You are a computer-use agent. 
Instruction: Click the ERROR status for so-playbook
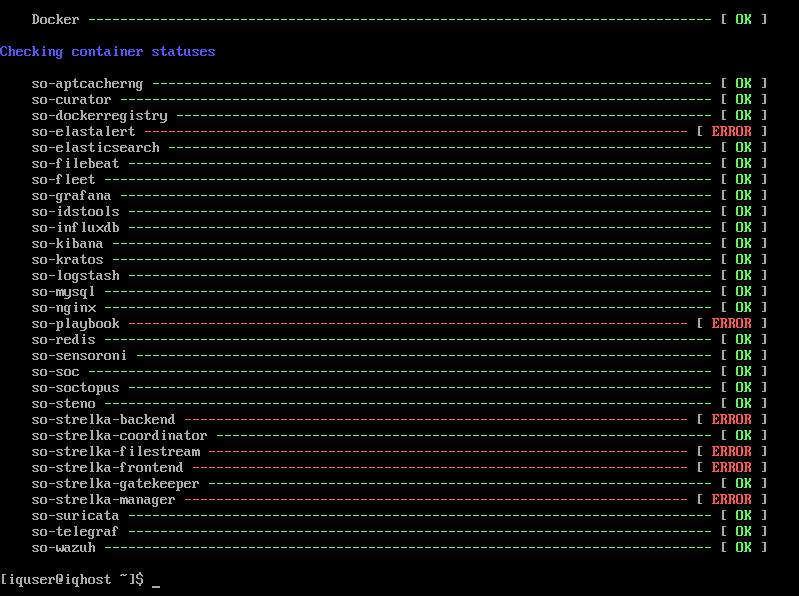[x=731, y=323]
